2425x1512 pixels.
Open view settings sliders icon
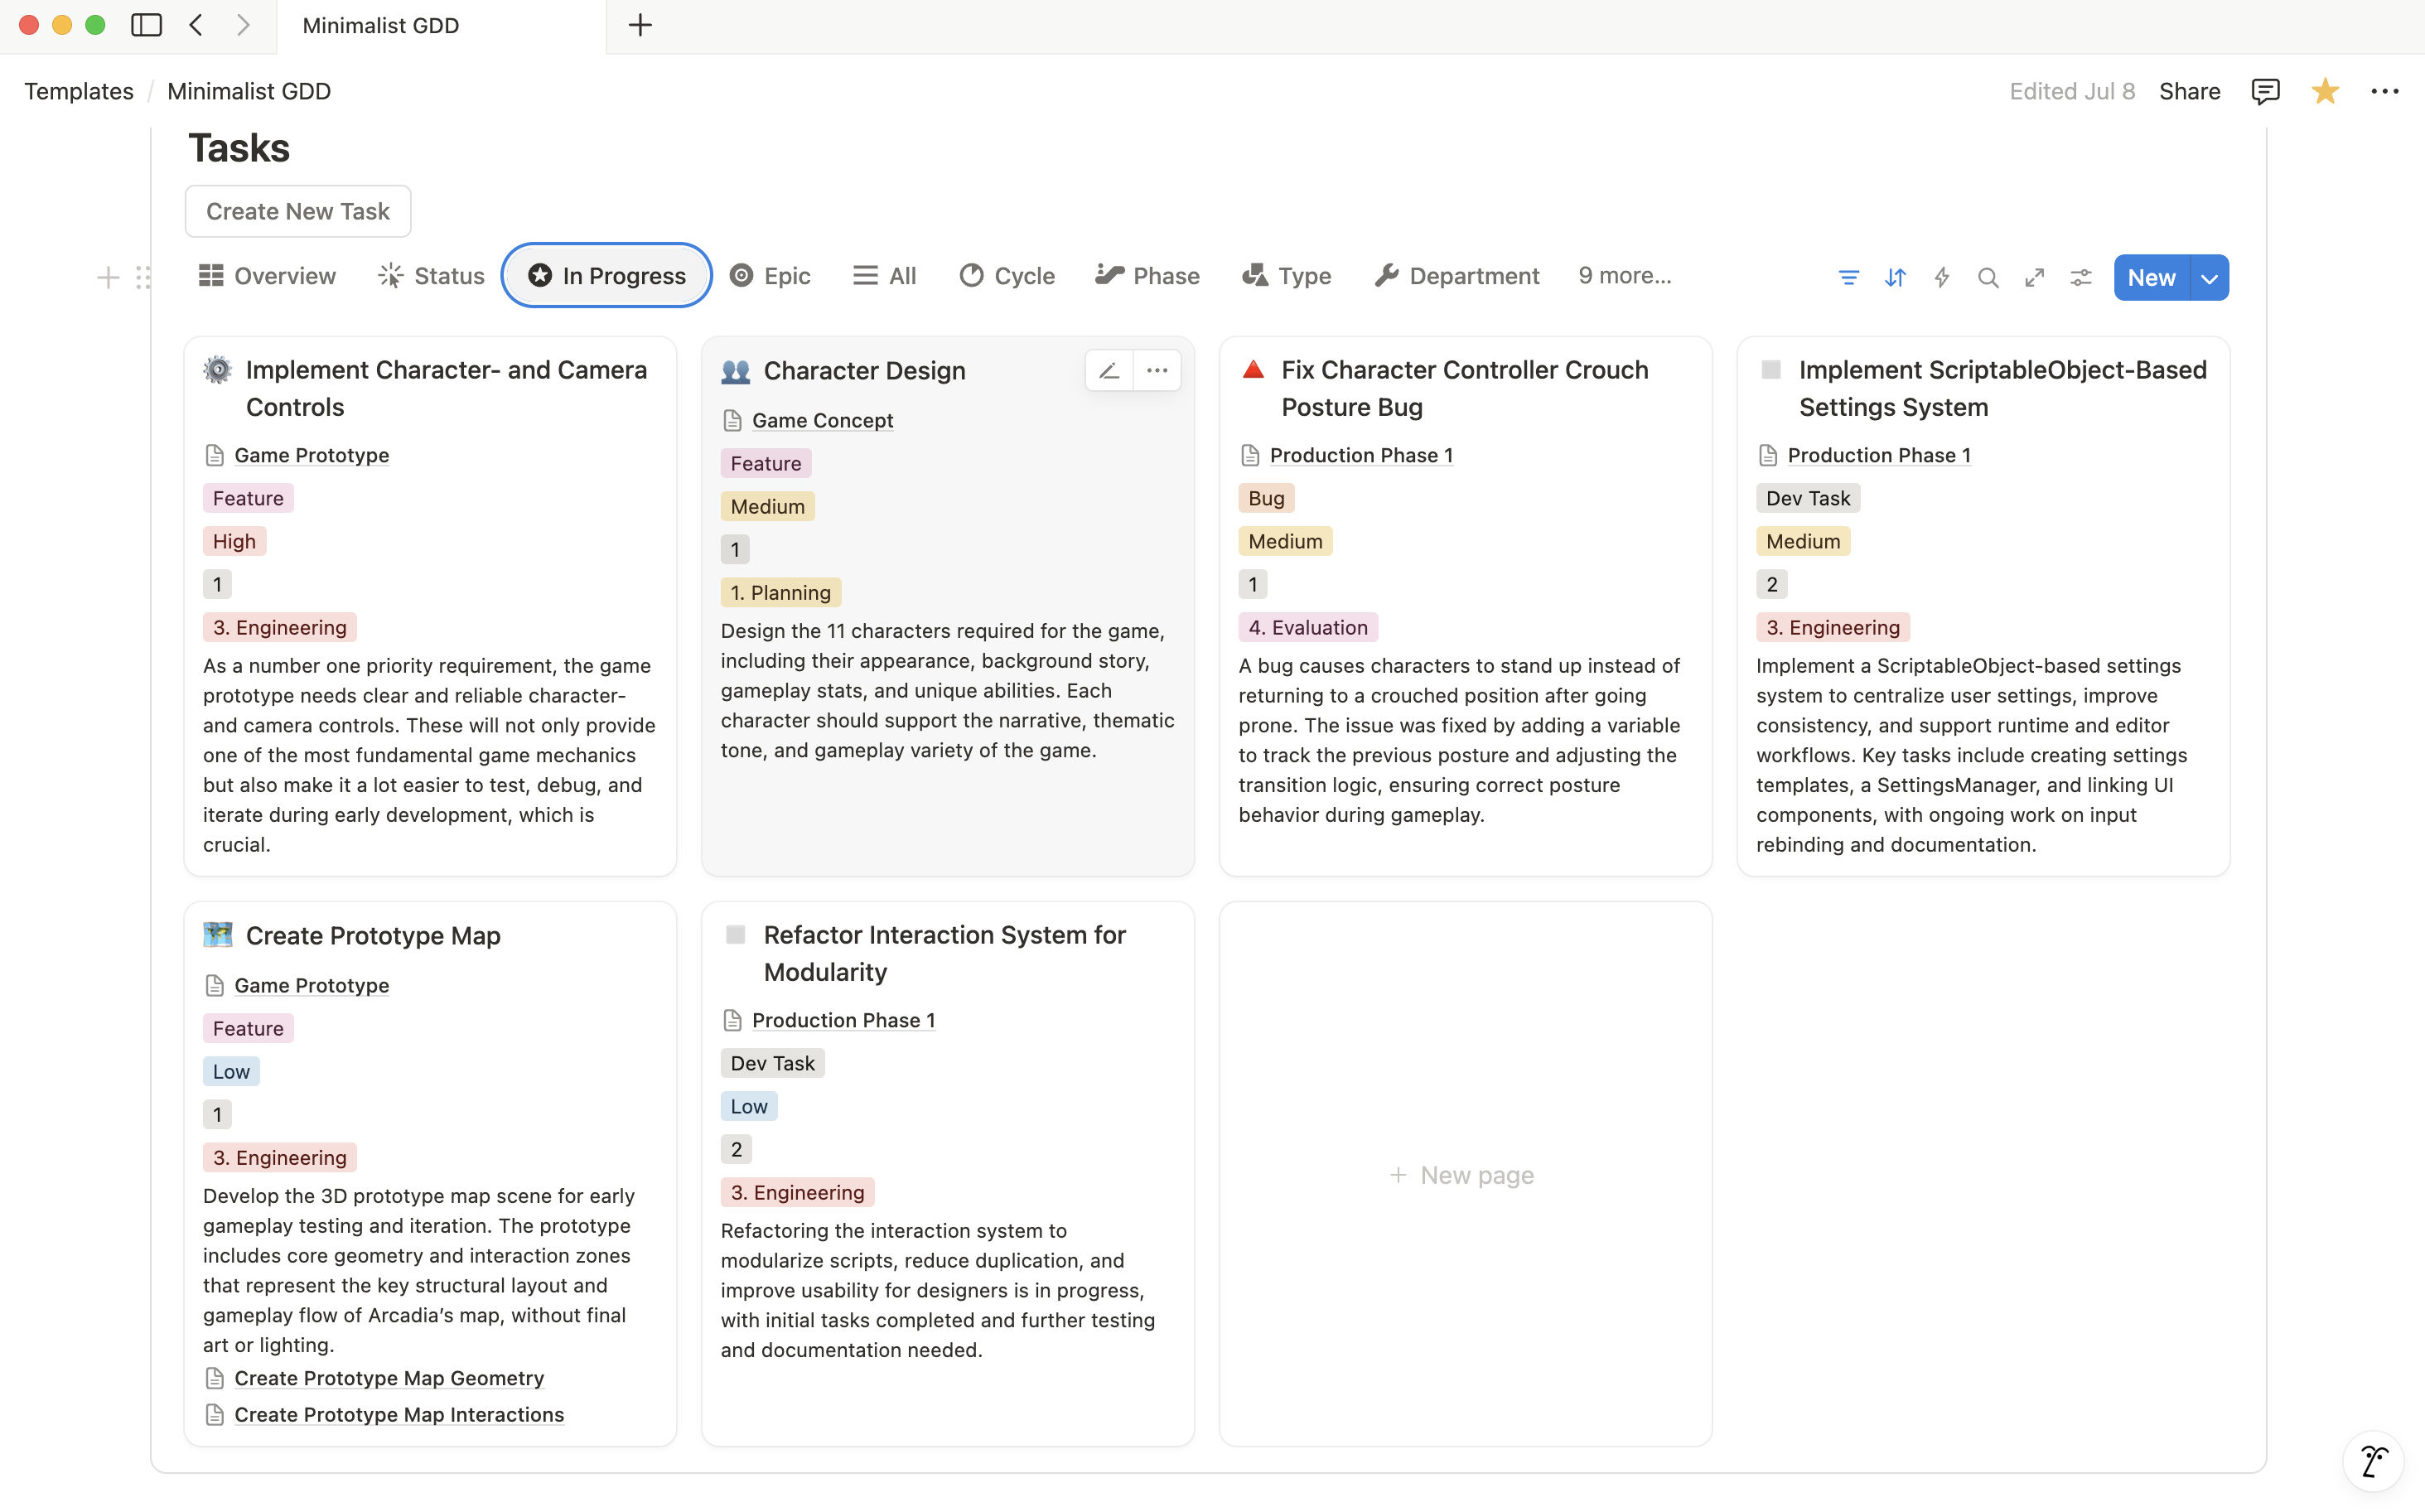point(2081,277)
